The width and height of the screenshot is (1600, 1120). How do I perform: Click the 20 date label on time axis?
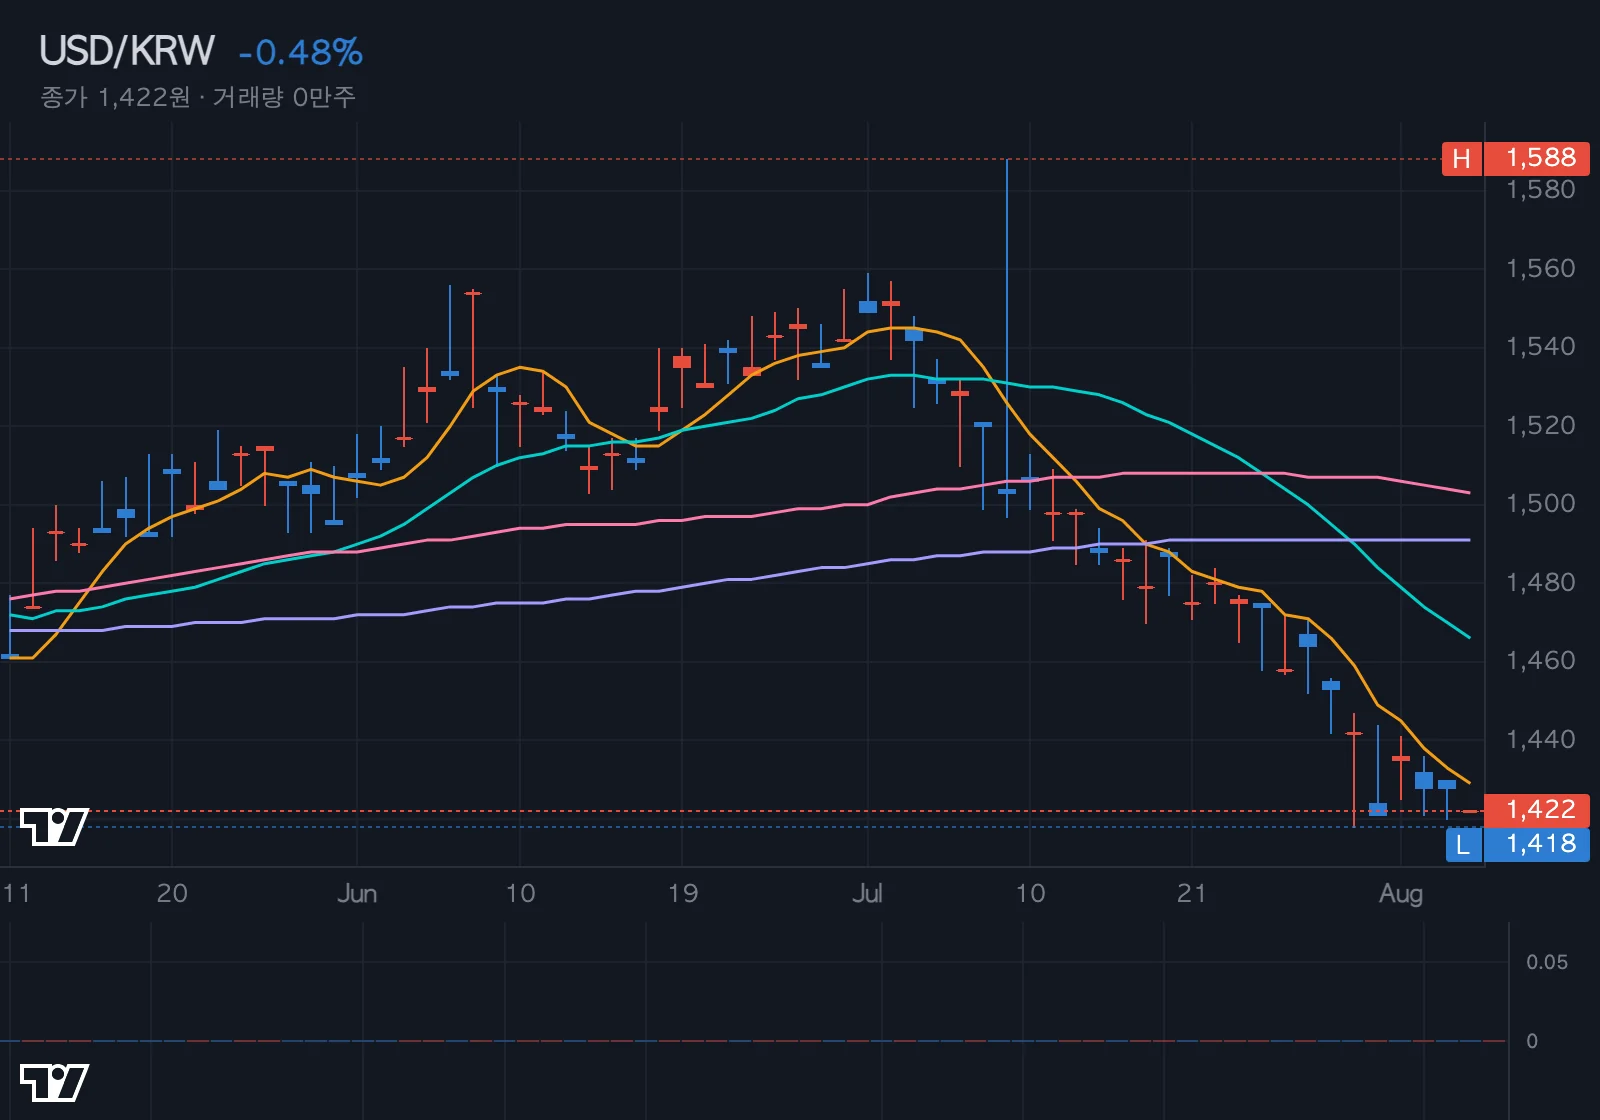coord(172,893)
